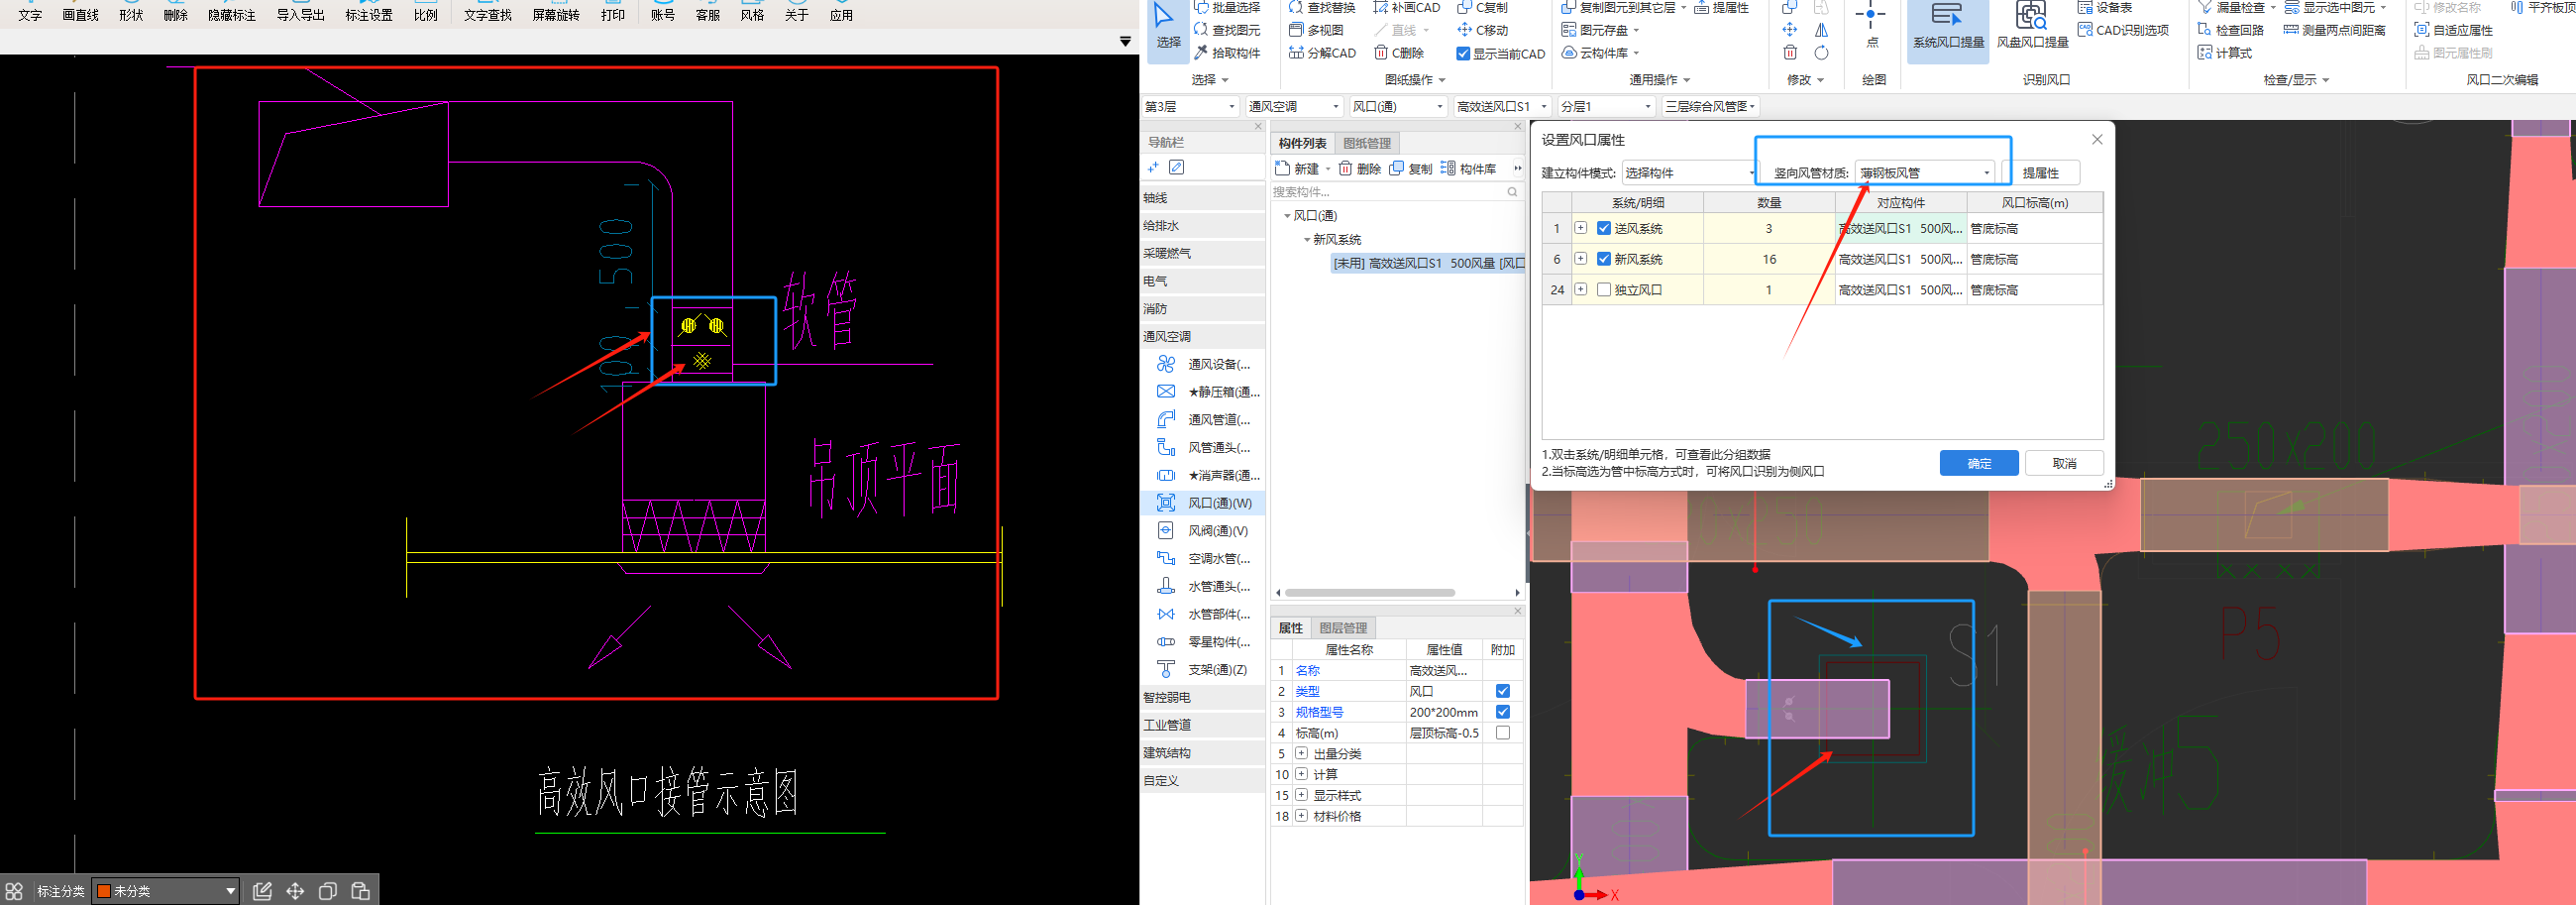Select 通风设备 in the navigation list

click(x=1206, y=364)
